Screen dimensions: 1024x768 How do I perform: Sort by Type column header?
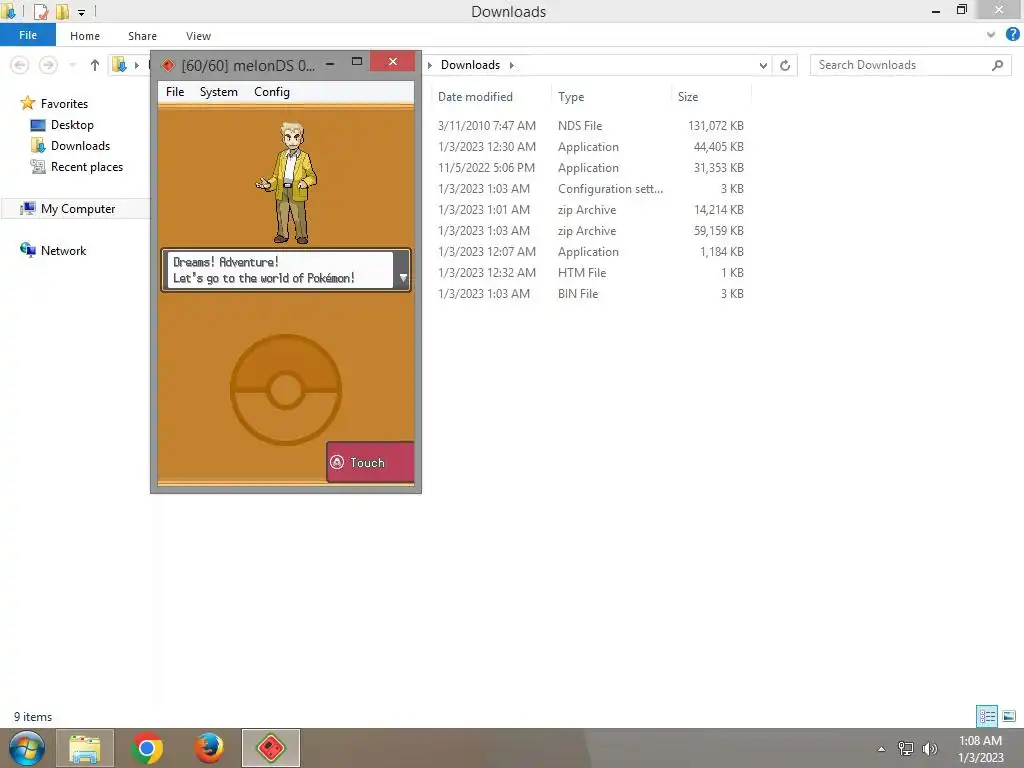tap(571, 97)
